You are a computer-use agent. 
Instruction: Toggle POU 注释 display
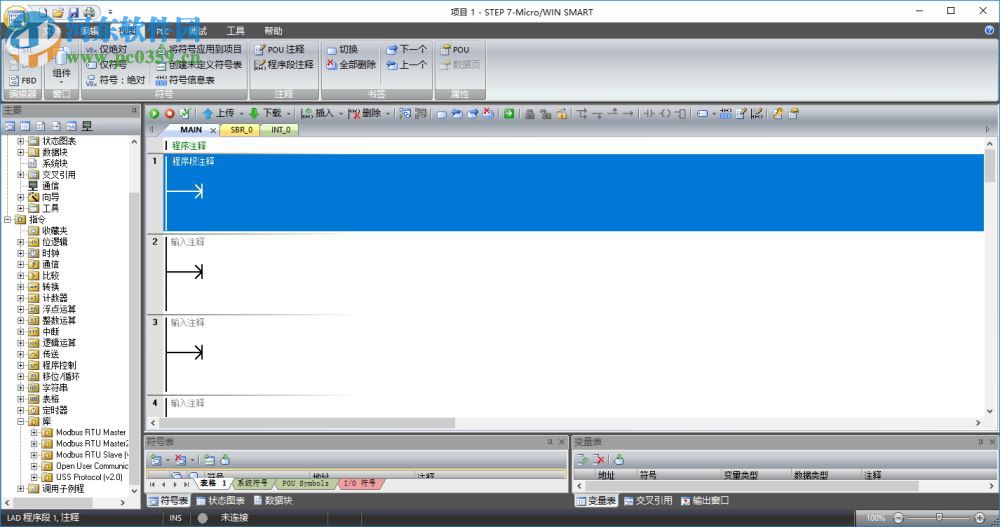coord(279,49)
